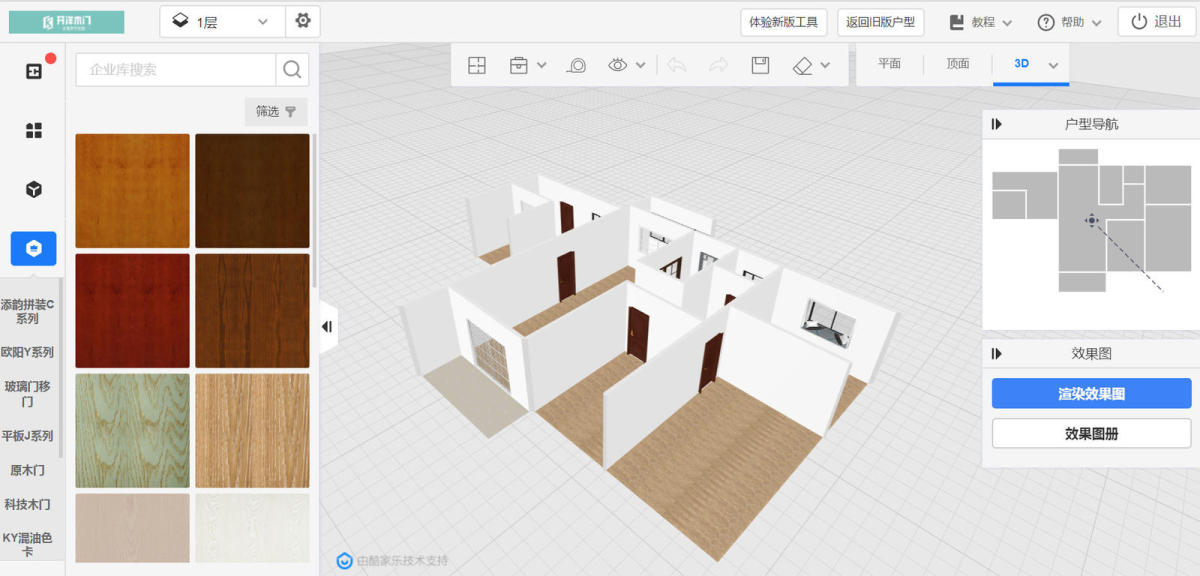Screen dimensions: 1200x576
Task: Expand the toolbox dropdown arrow
Action: [x=541, y=65]
